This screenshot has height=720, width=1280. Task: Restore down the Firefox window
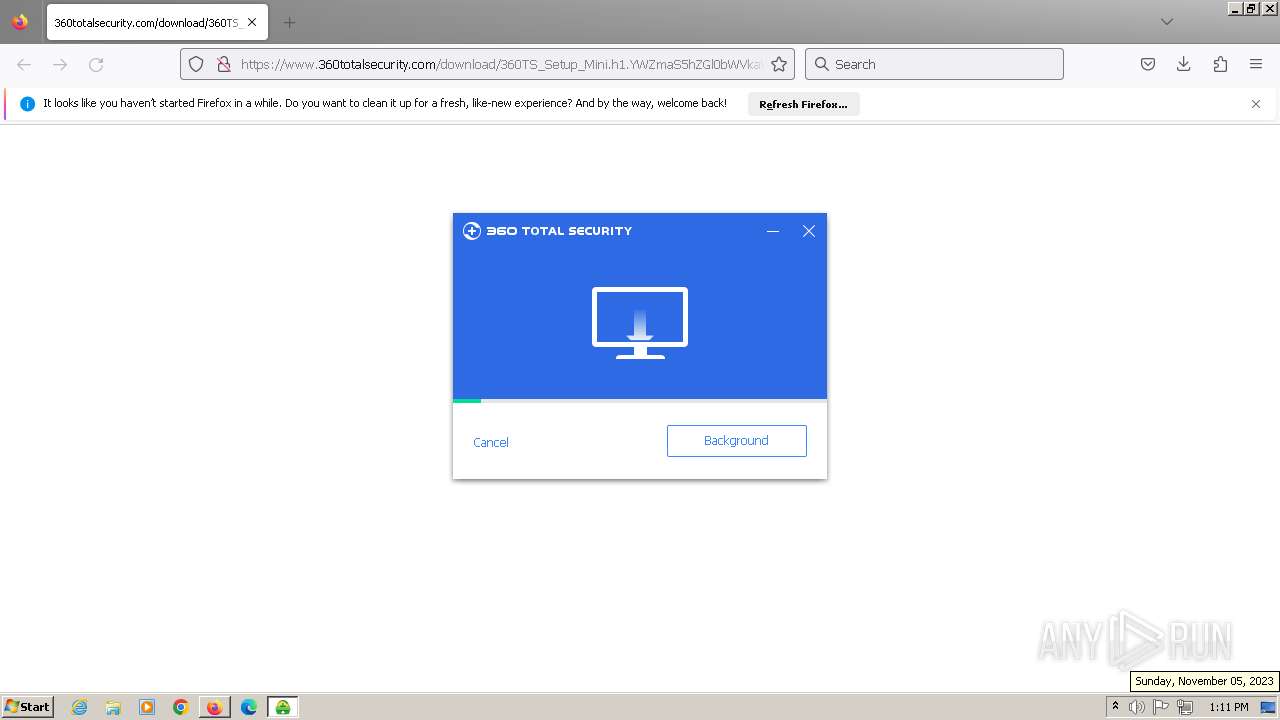point(1251,8)
